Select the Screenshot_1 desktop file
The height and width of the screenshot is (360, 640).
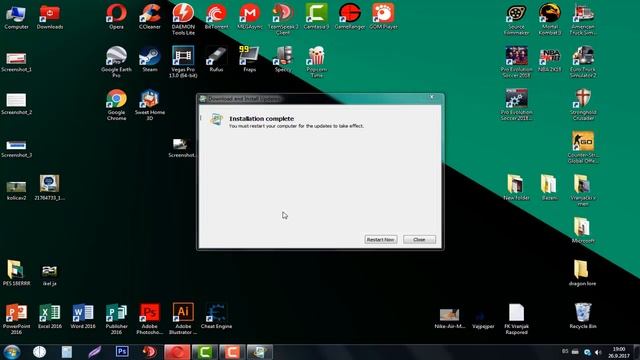point(16,62)
